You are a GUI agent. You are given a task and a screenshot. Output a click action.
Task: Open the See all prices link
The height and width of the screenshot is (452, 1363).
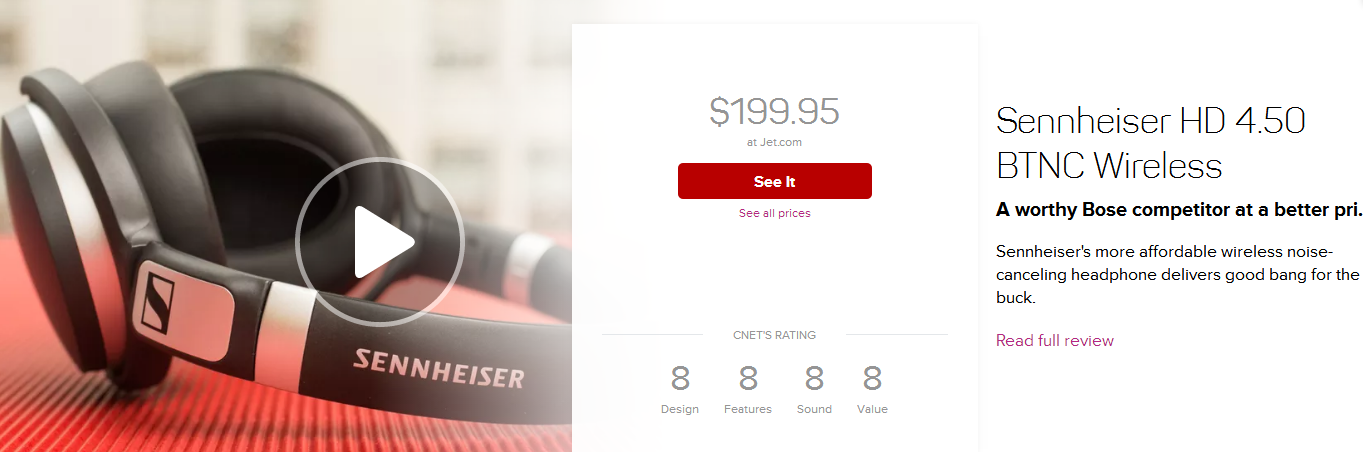pyautogui.click(x=775, y=213)
